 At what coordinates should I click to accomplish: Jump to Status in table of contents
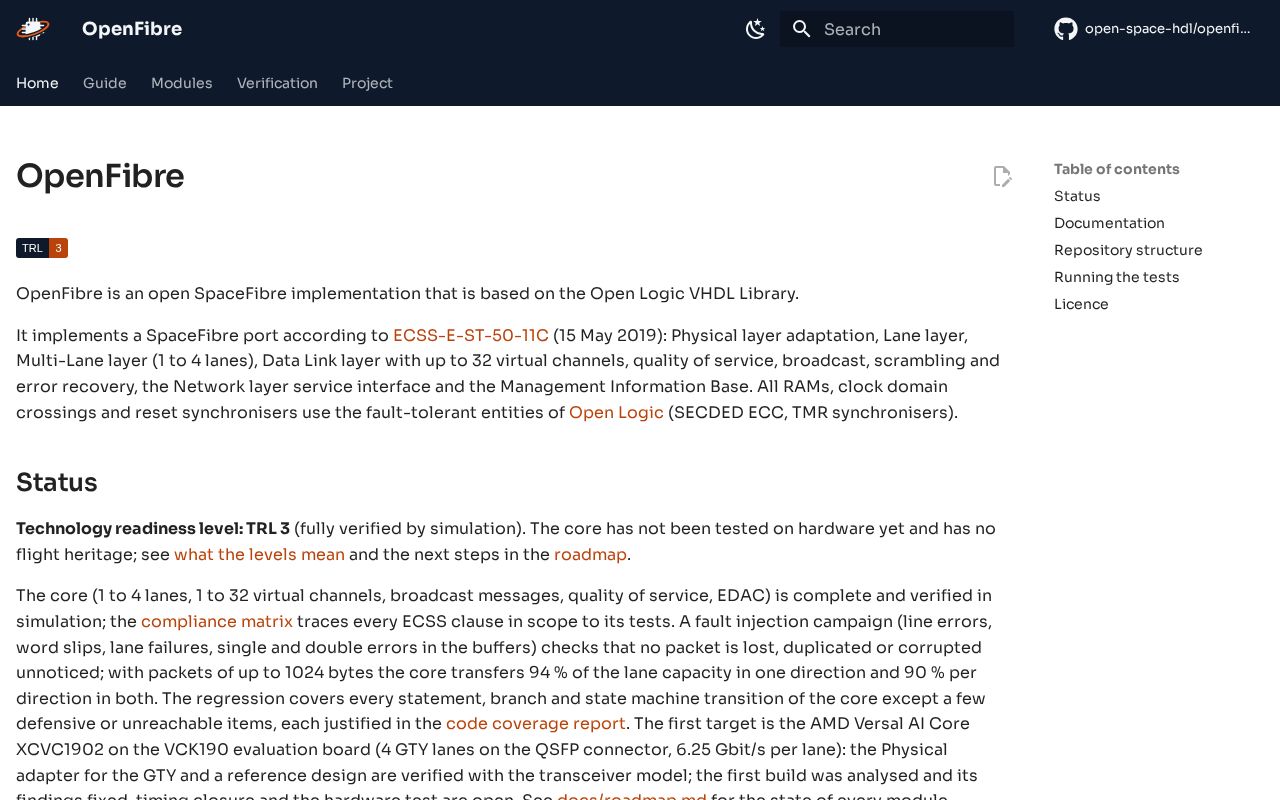click(x=1077, y=196)
